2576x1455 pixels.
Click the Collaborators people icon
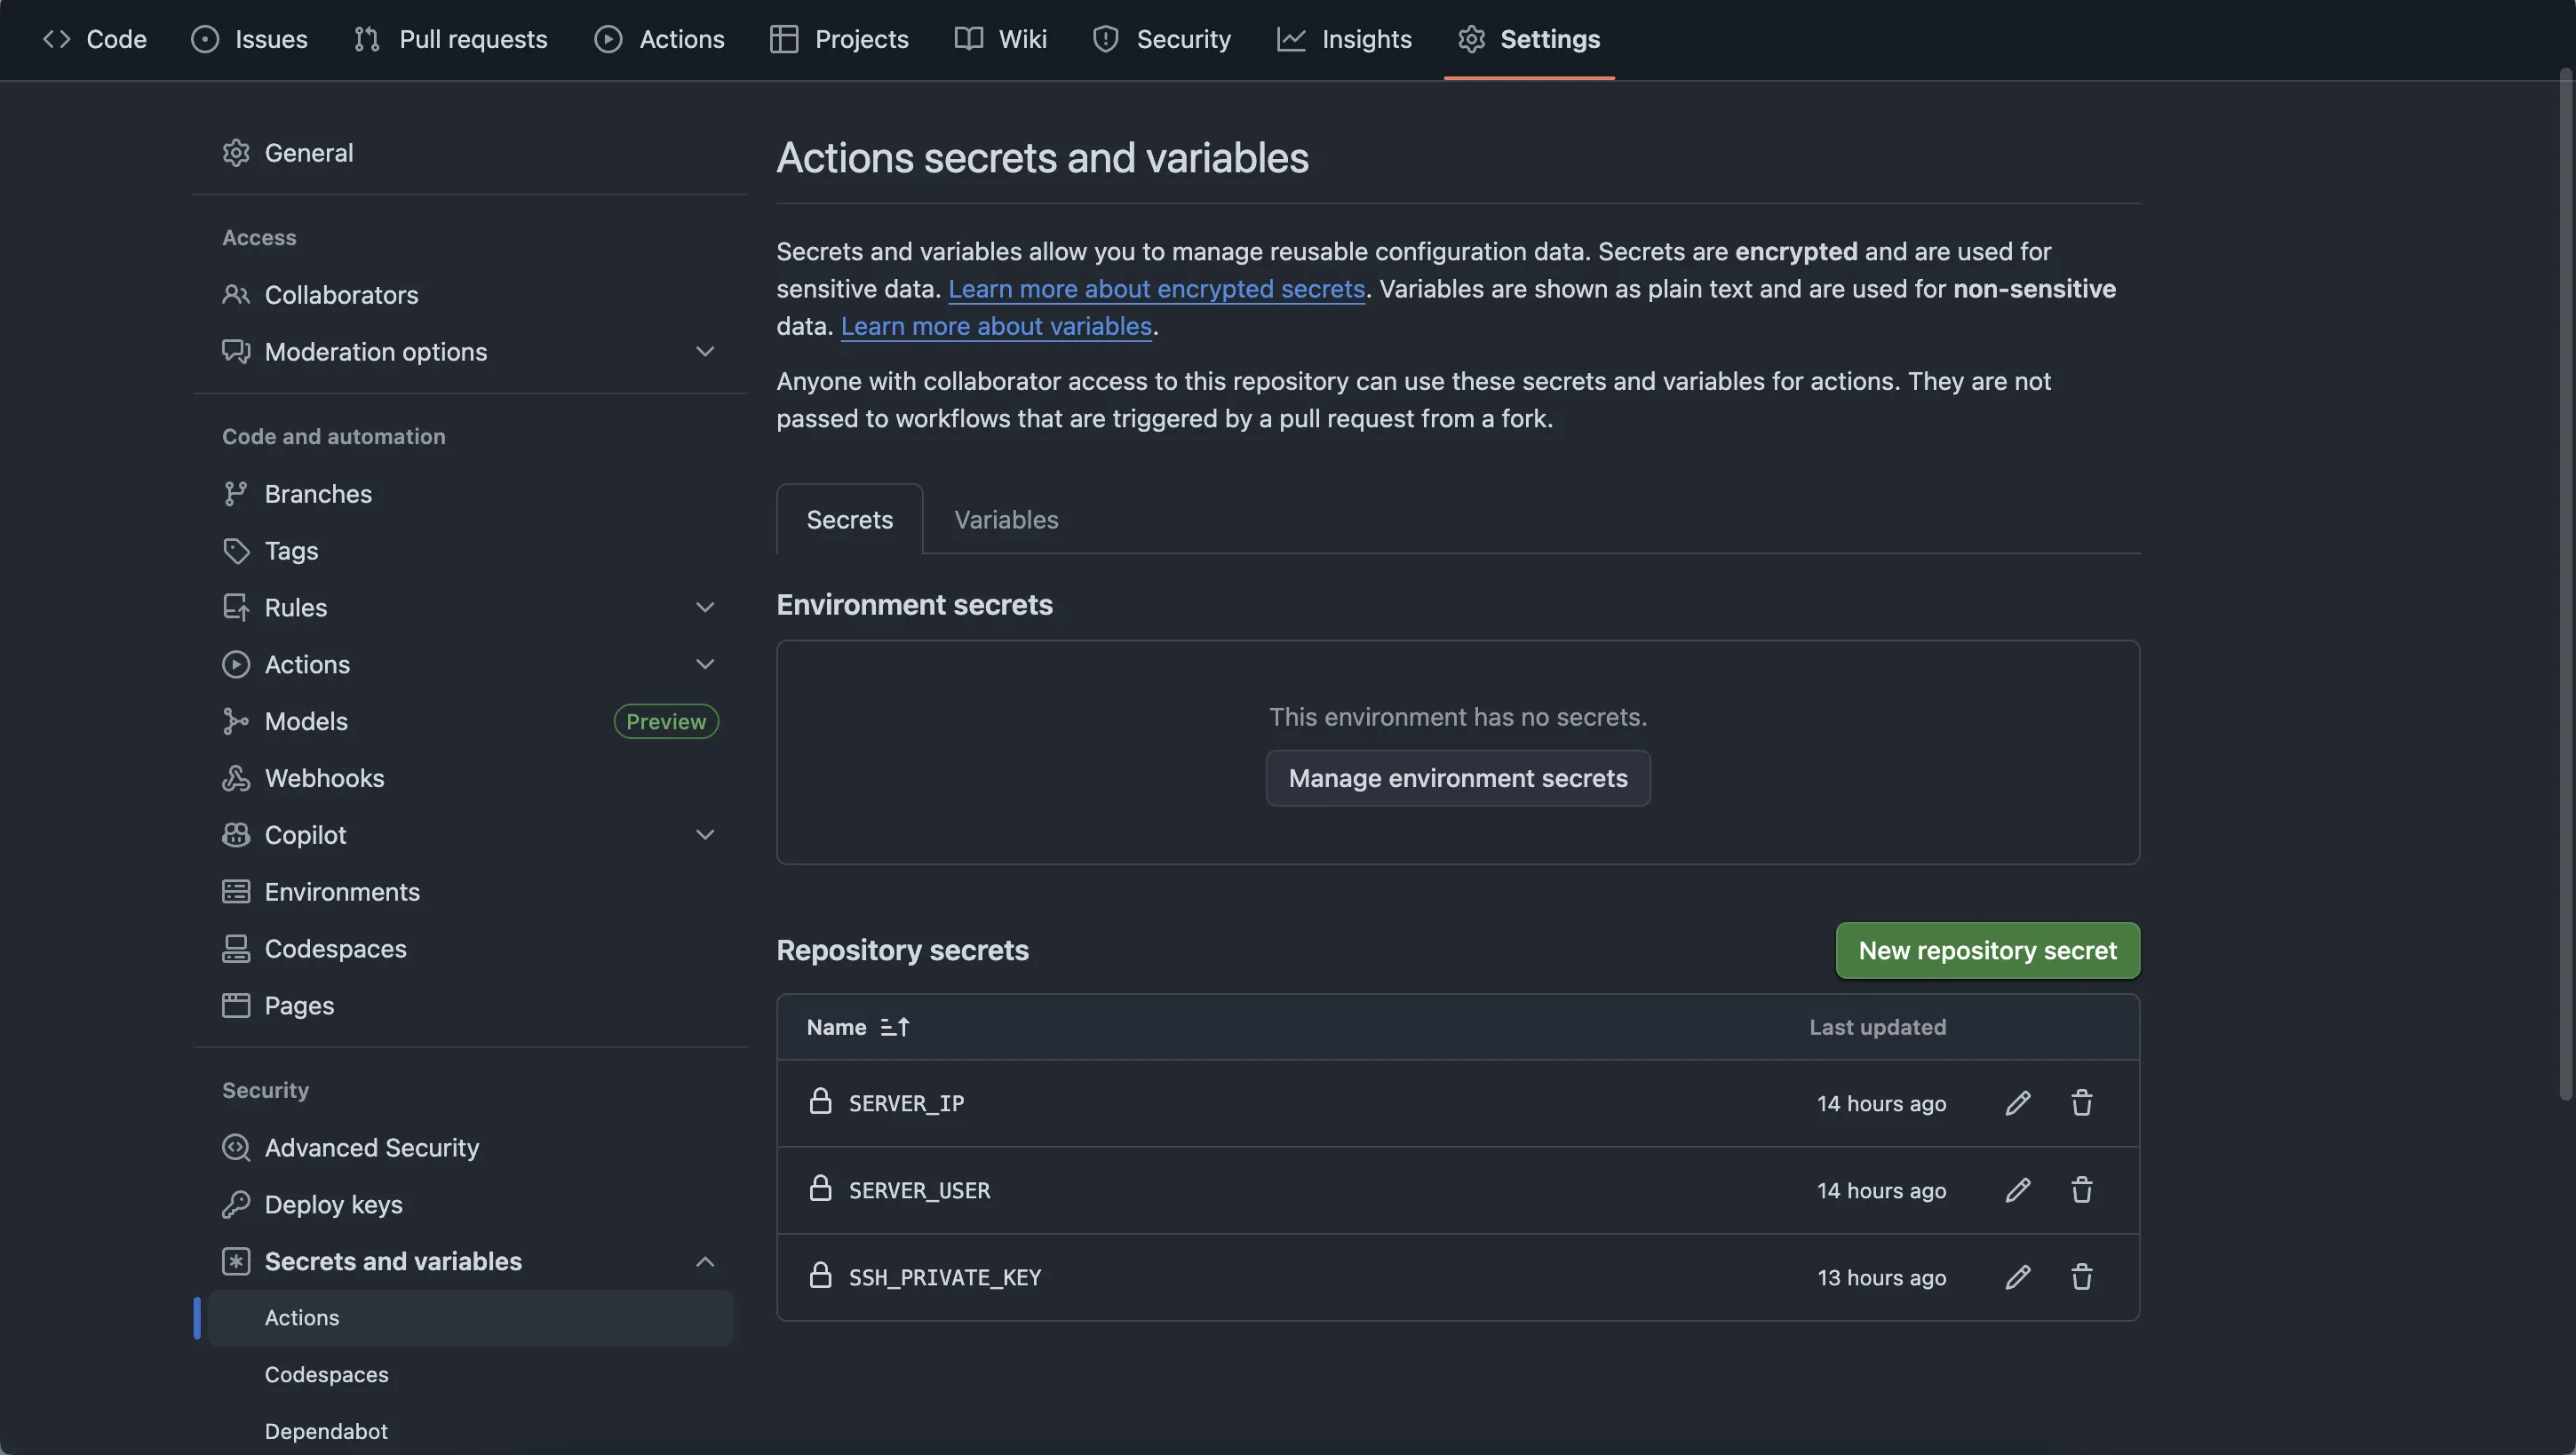[x=236, y=295]
